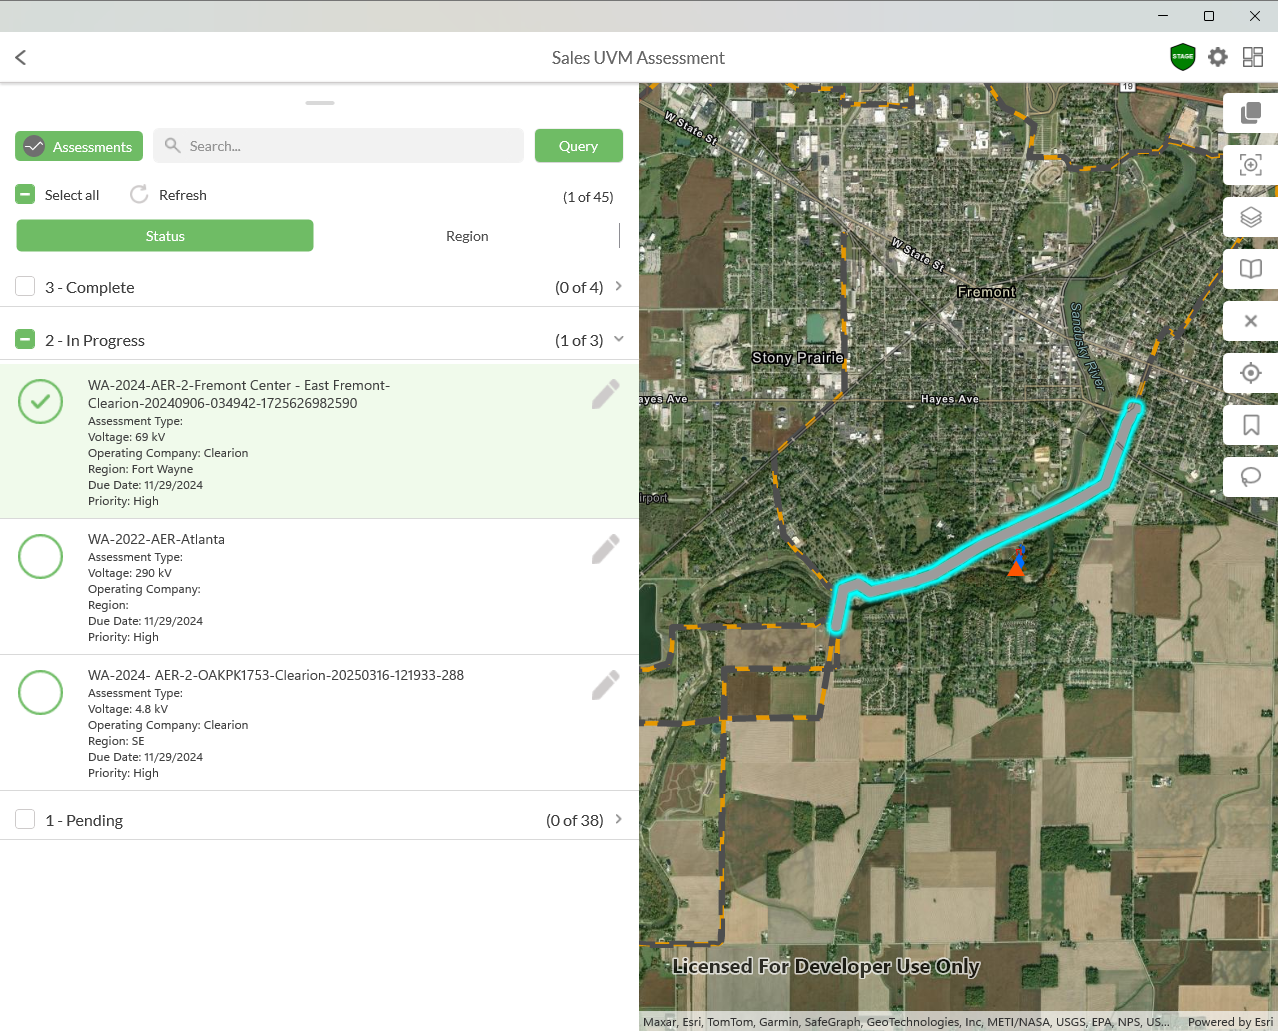Toggle the Select all checkbox

pos(24,193)
